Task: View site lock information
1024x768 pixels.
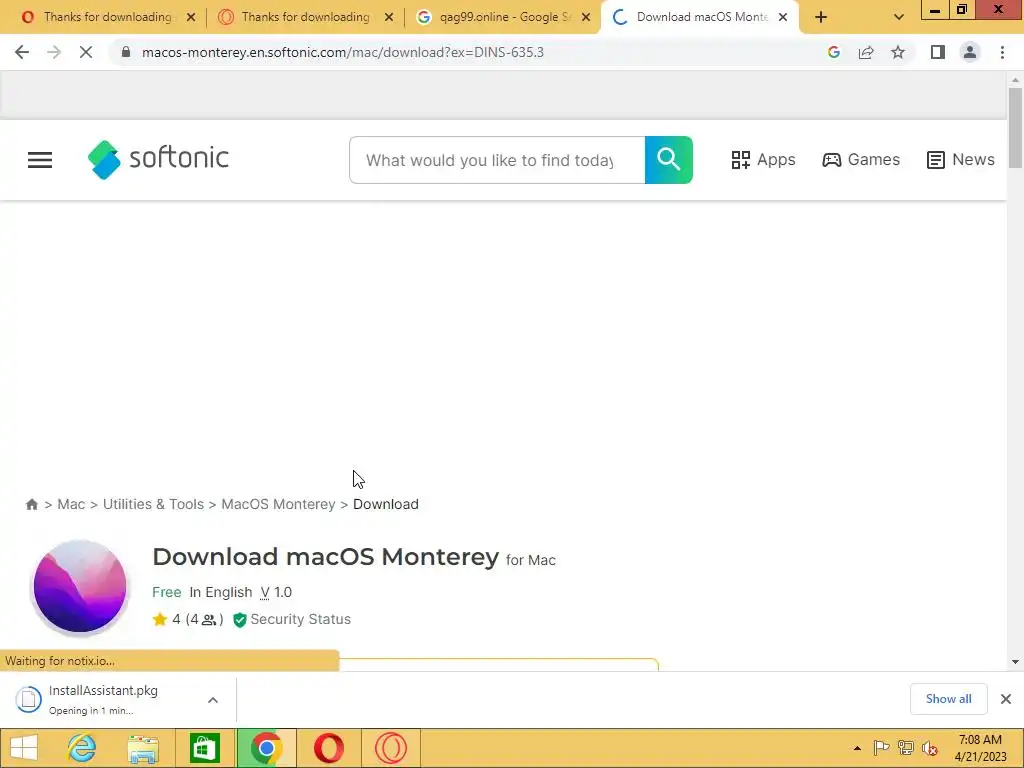Action: pos(126,52)
